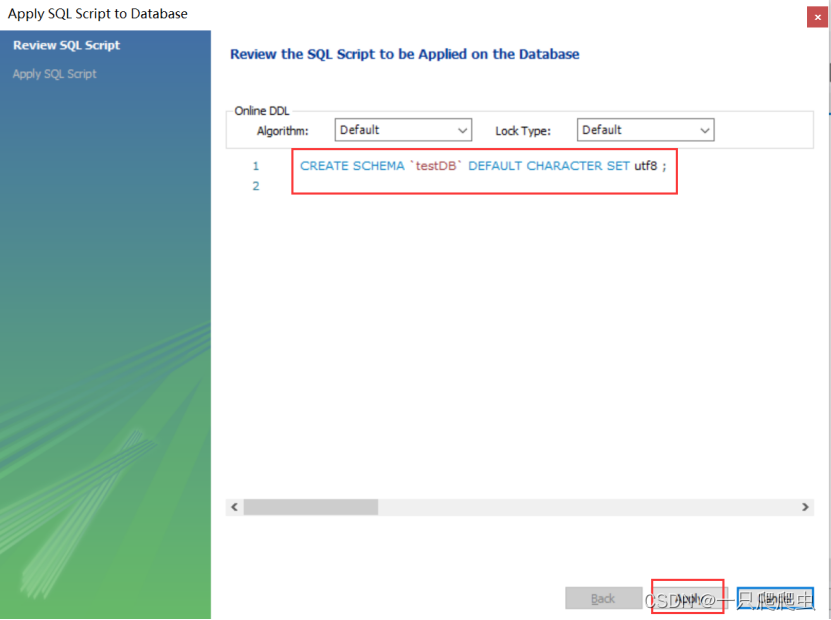This screenshot has height=620, width=831.
Task: Click the chevron on the Lock Type combo box
Action: (x=706, y=130)
